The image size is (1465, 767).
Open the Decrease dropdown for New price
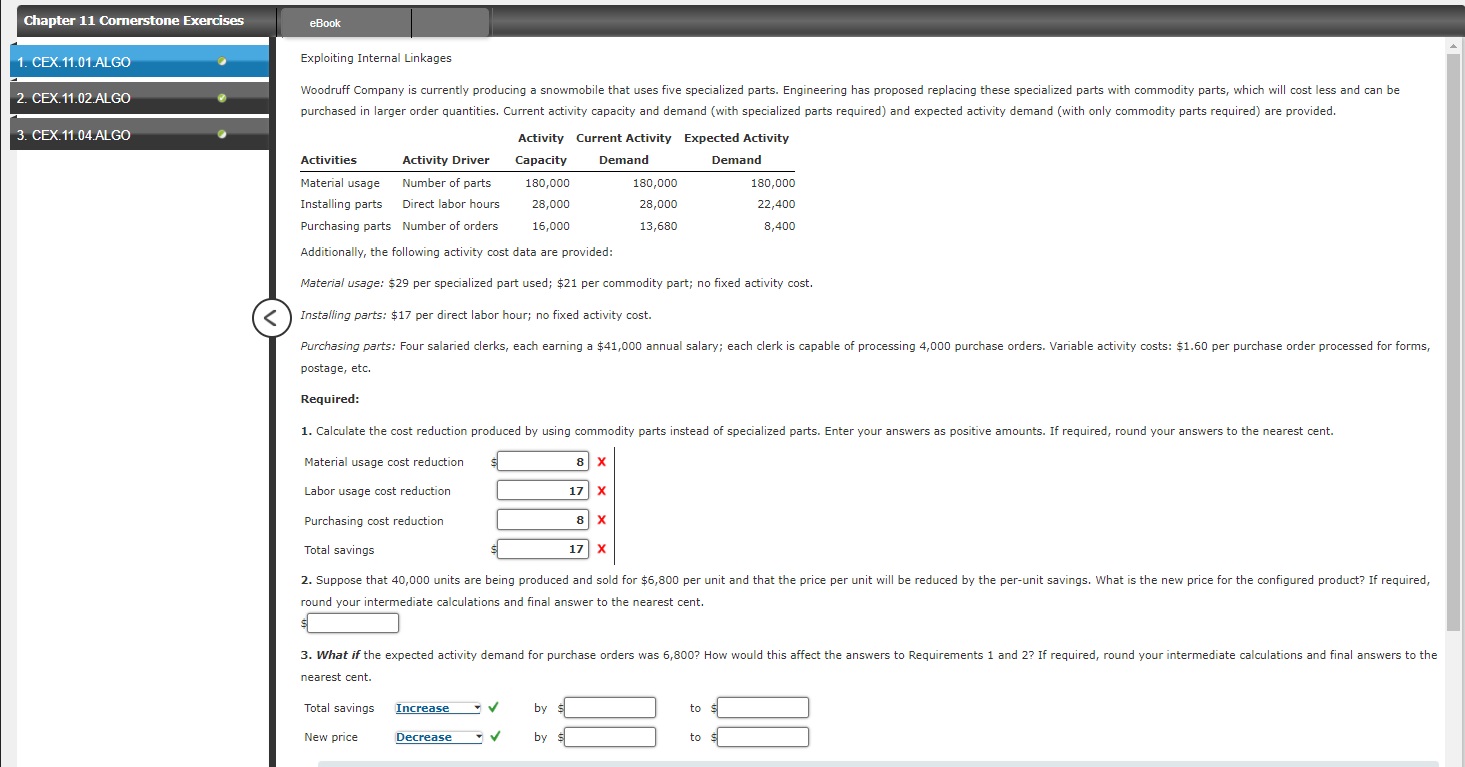tap(437, 737)
